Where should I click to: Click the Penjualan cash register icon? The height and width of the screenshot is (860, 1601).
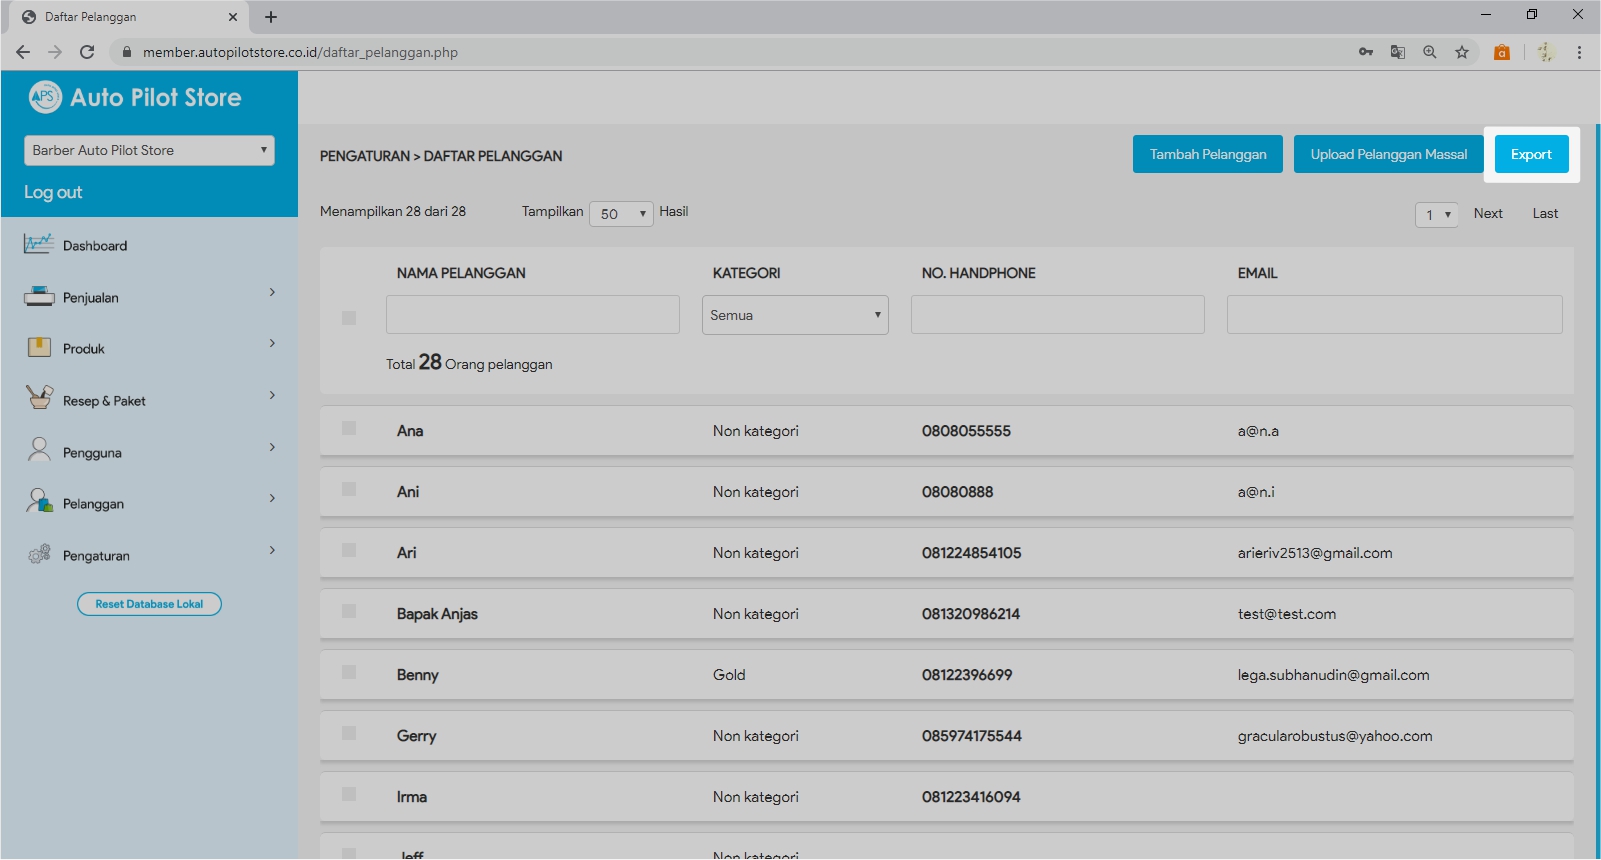coord(39,296)
